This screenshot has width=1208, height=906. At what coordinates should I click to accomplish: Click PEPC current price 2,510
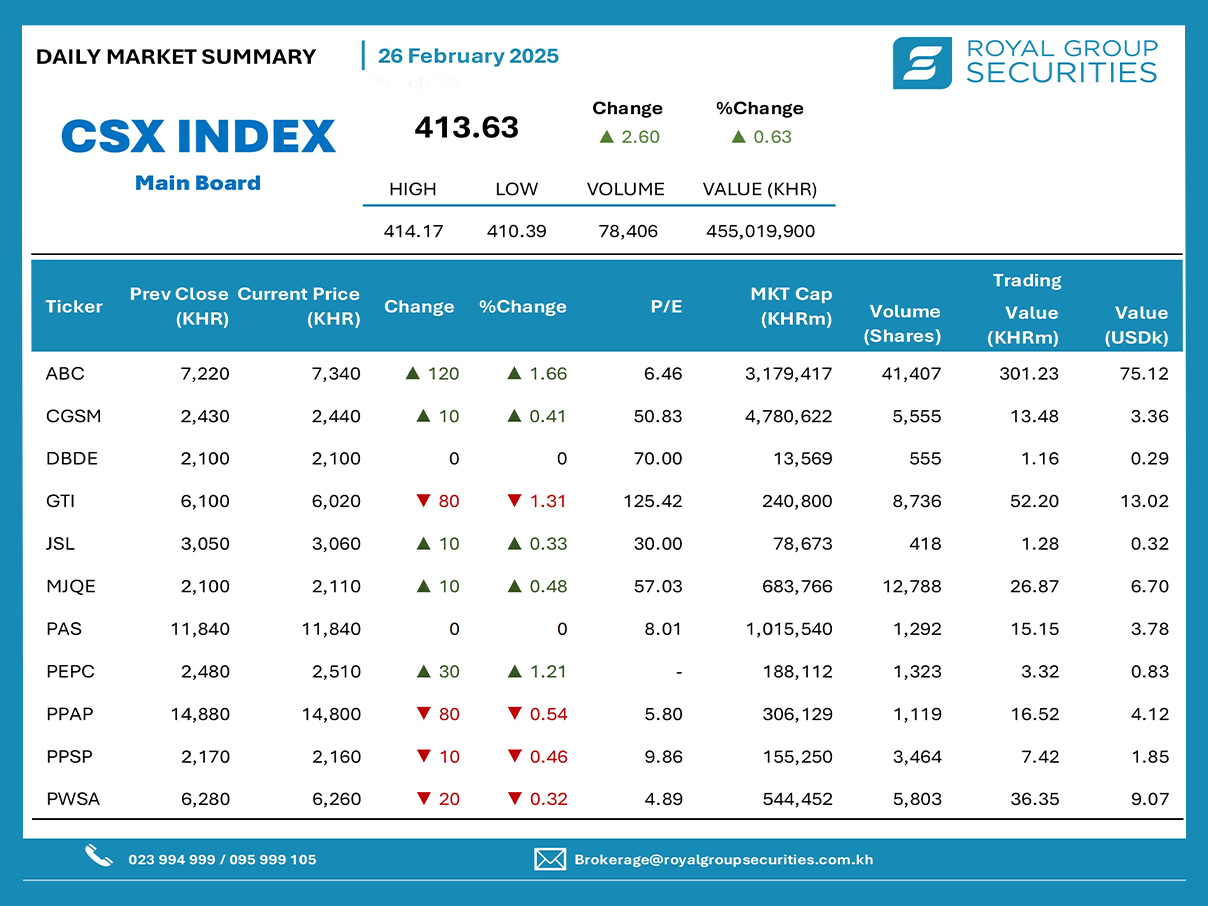tap(336, 671)
